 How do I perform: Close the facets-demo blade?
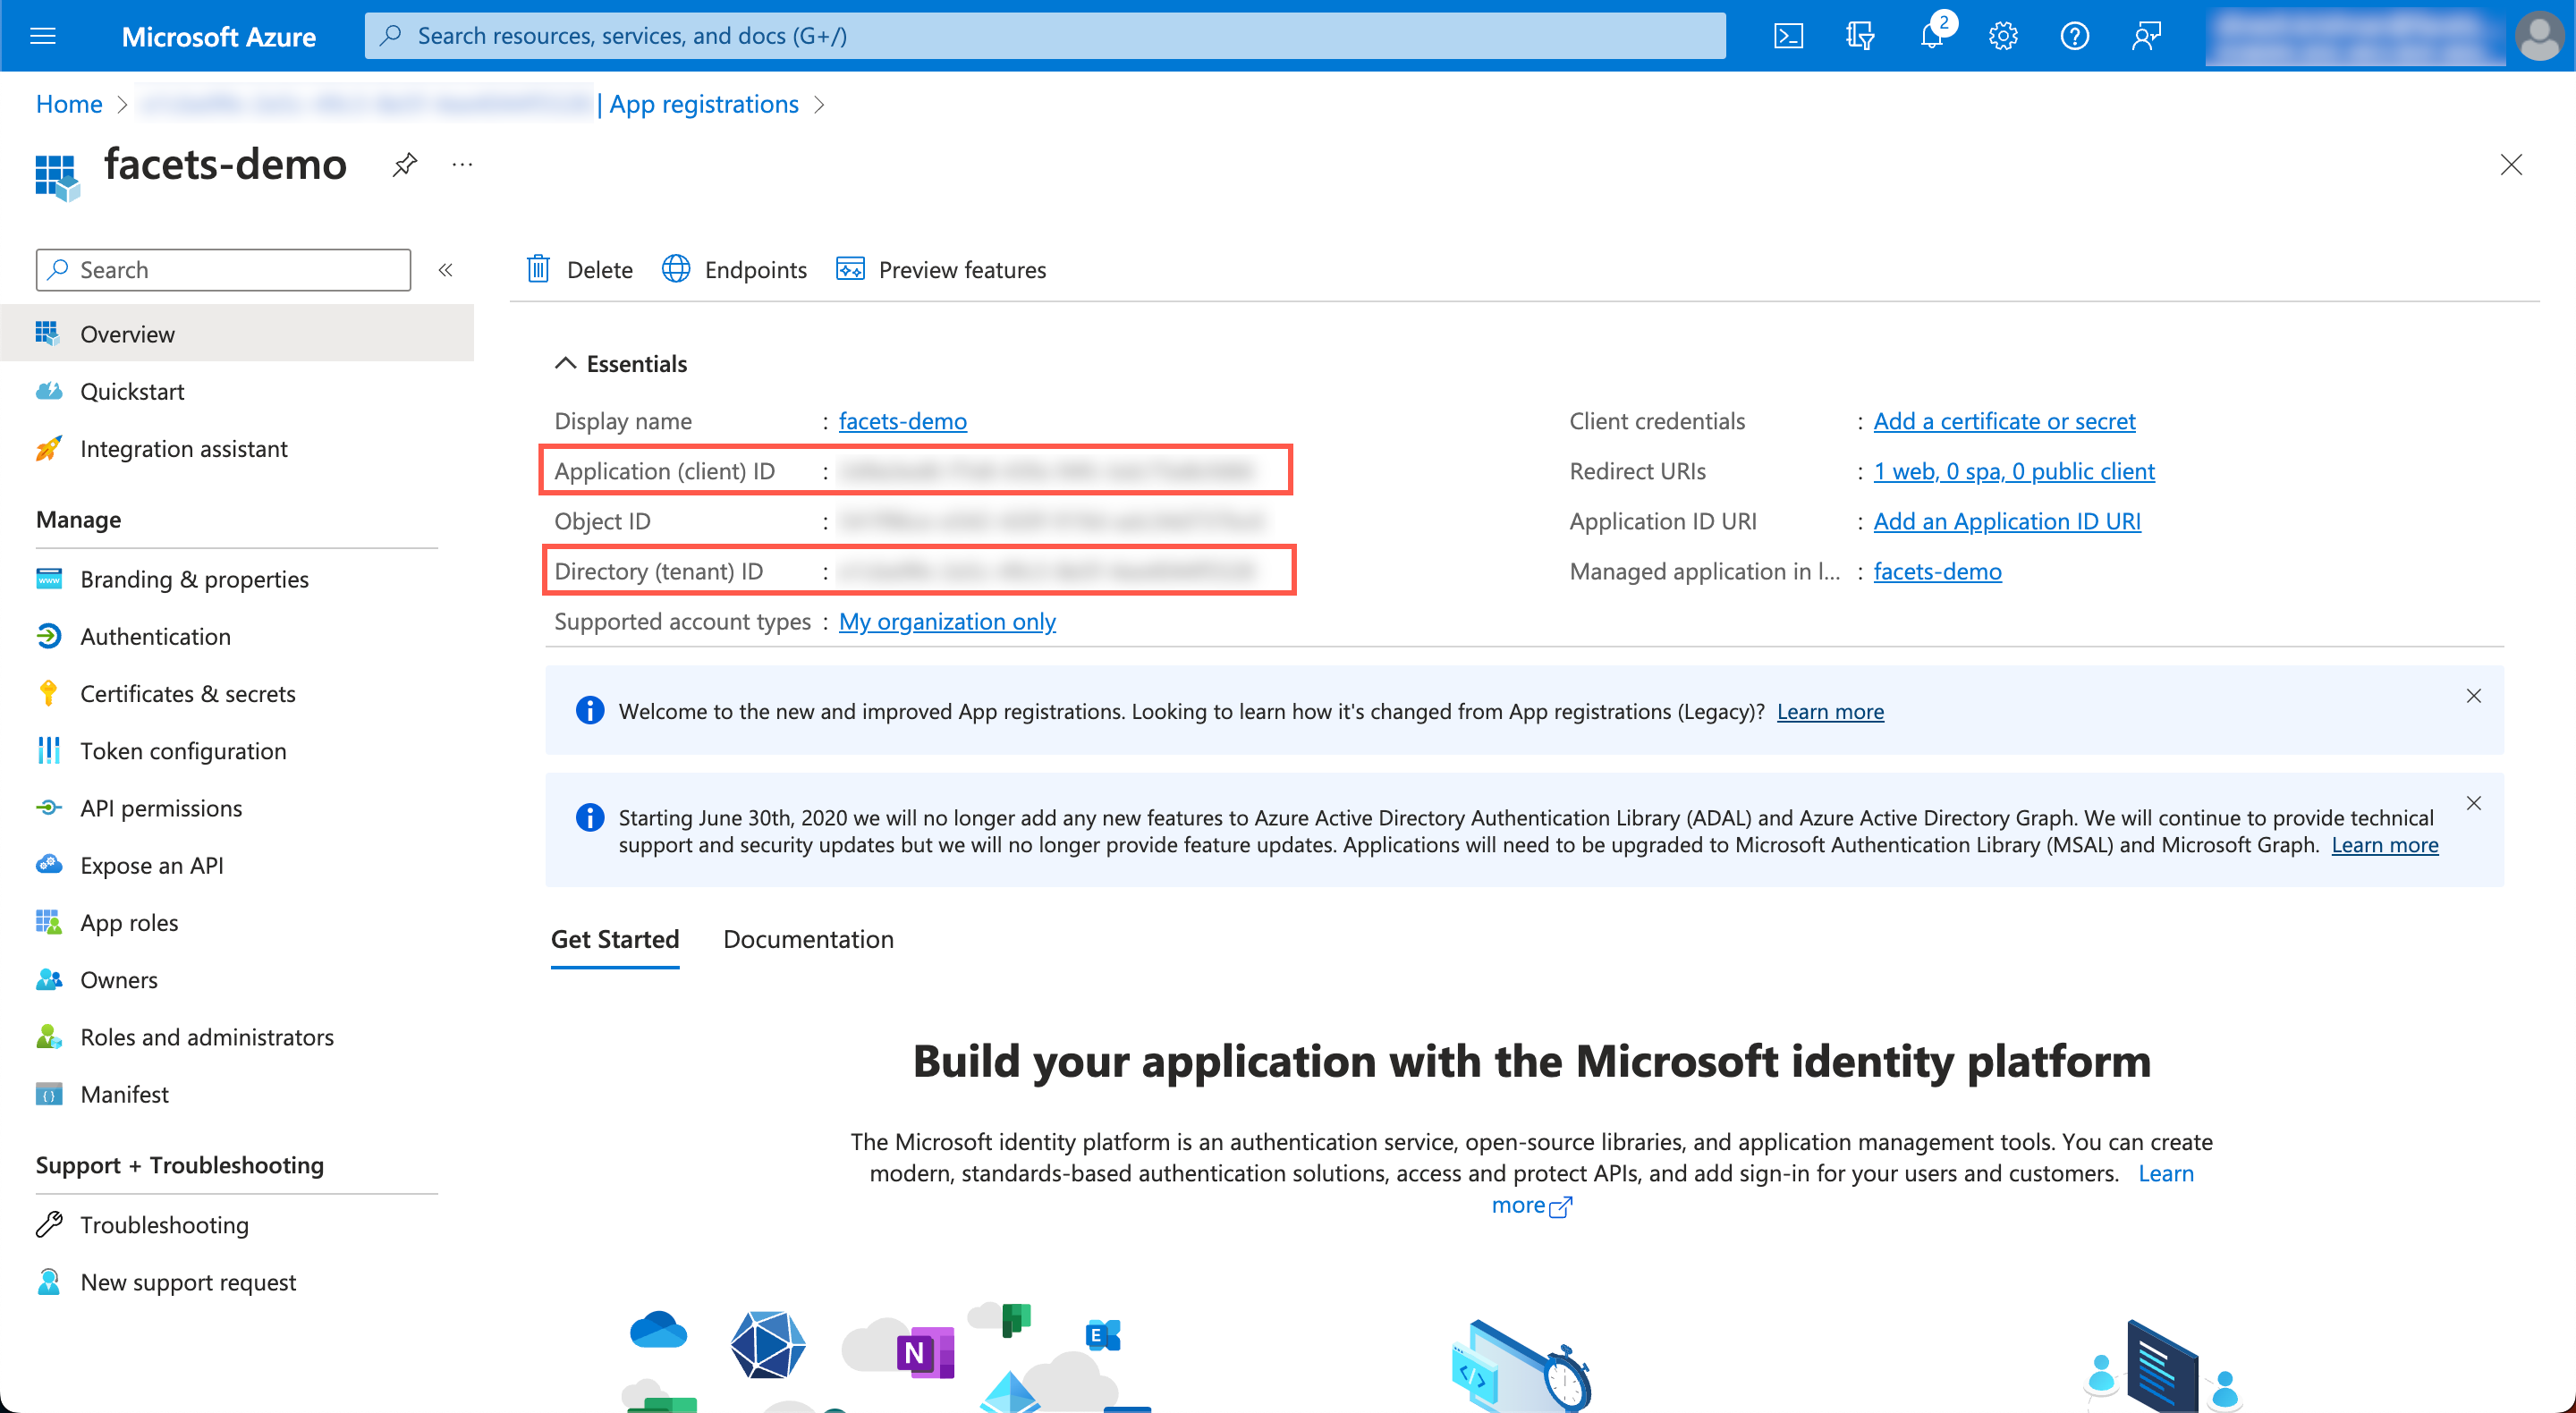2511,164
